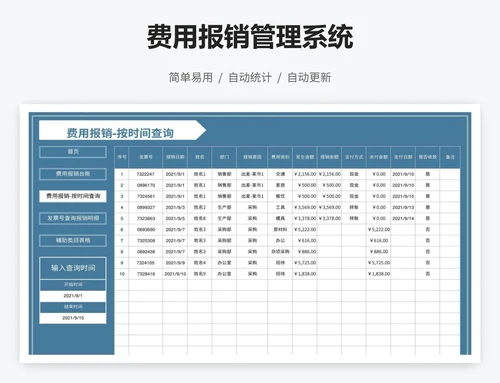Click the 姓名2 cell in row 4

point(200,207)
